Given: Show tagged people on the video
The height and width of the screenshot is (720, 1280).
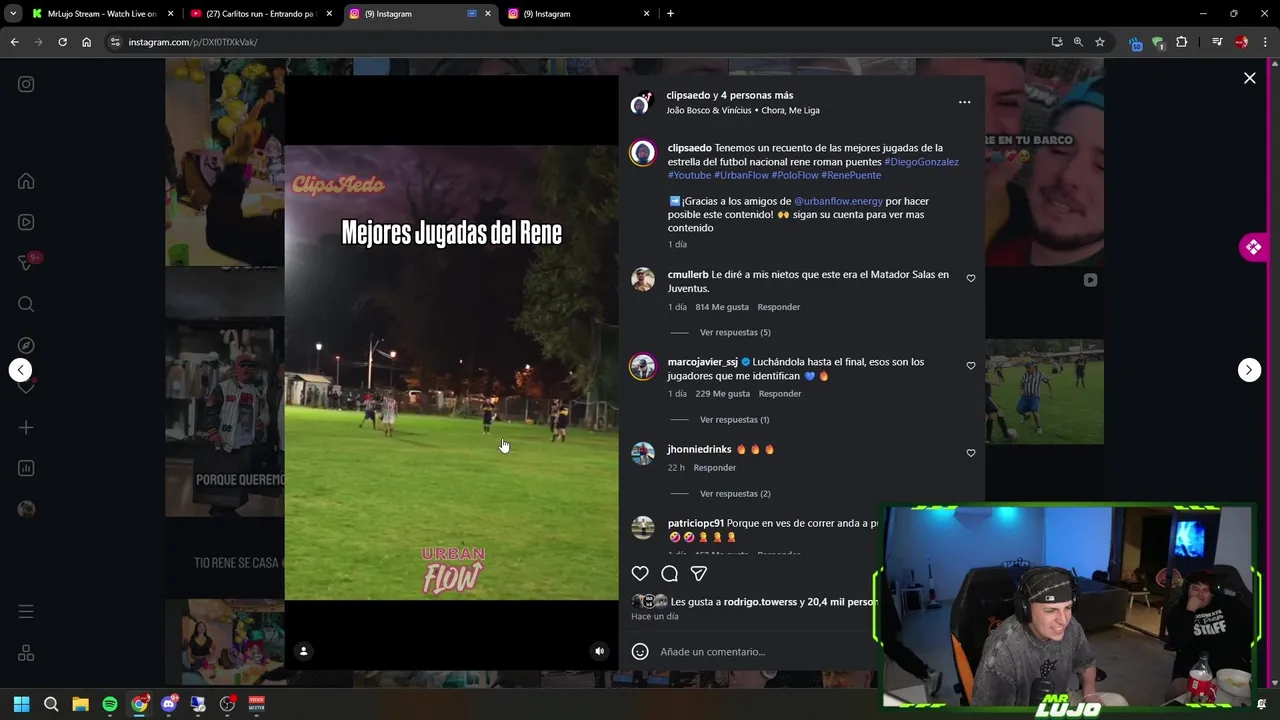Looking at the screenshot, I should click(x=303, y=651).
